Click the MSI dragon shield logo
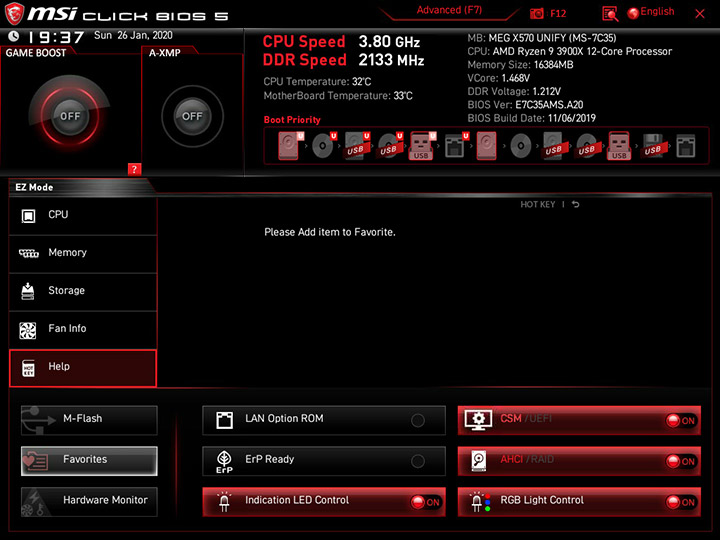Viewport: 720px width, 540px height. click(x=14, y=13)
